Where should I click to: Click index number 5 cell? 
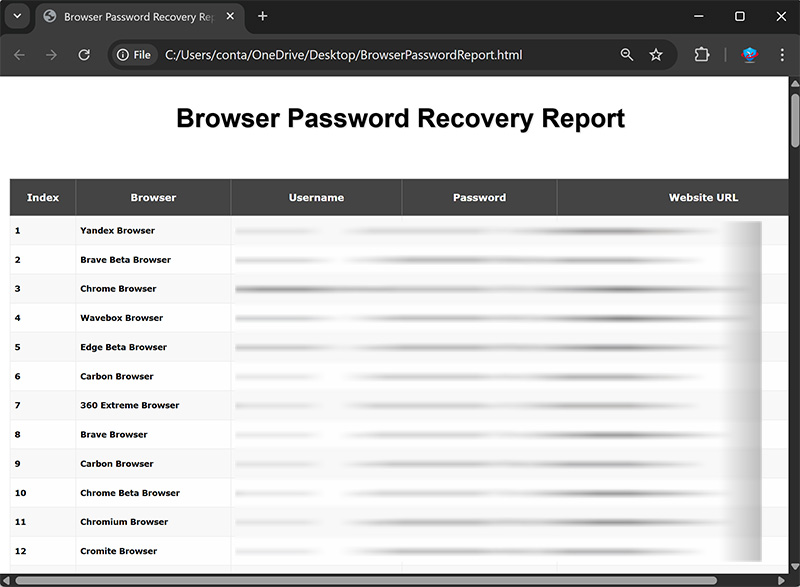43,347
